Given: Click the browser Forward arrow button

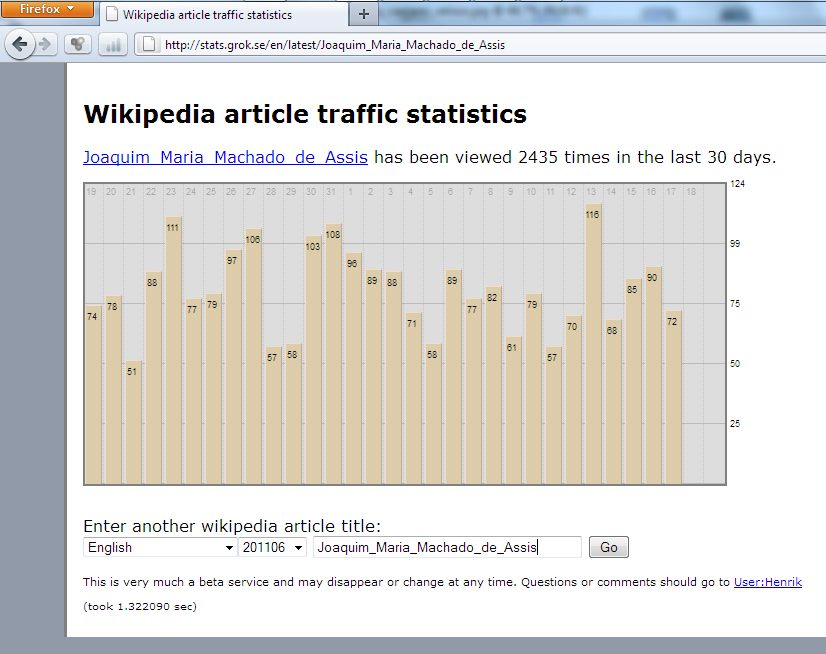Looking at the screenshot, I should [x=45, y=44].
